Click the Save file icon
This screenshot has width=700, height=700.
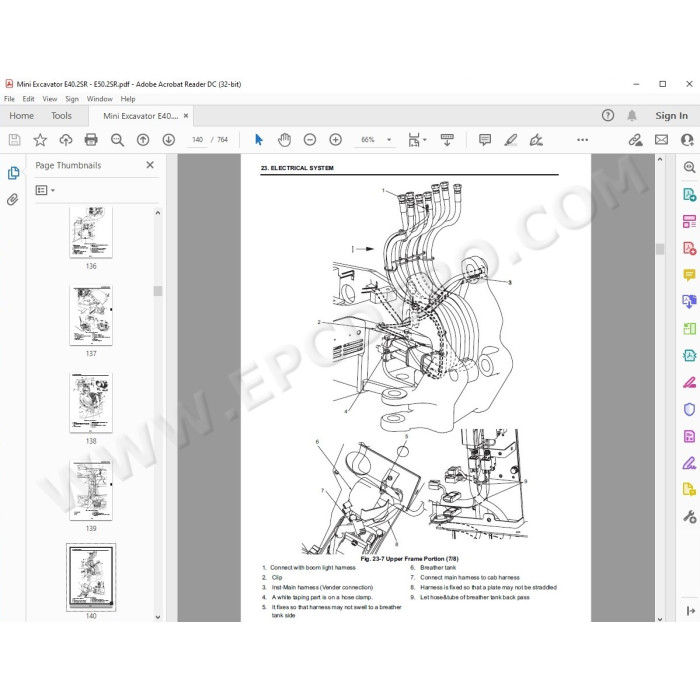pyautogui.click(x=14, y=140)
